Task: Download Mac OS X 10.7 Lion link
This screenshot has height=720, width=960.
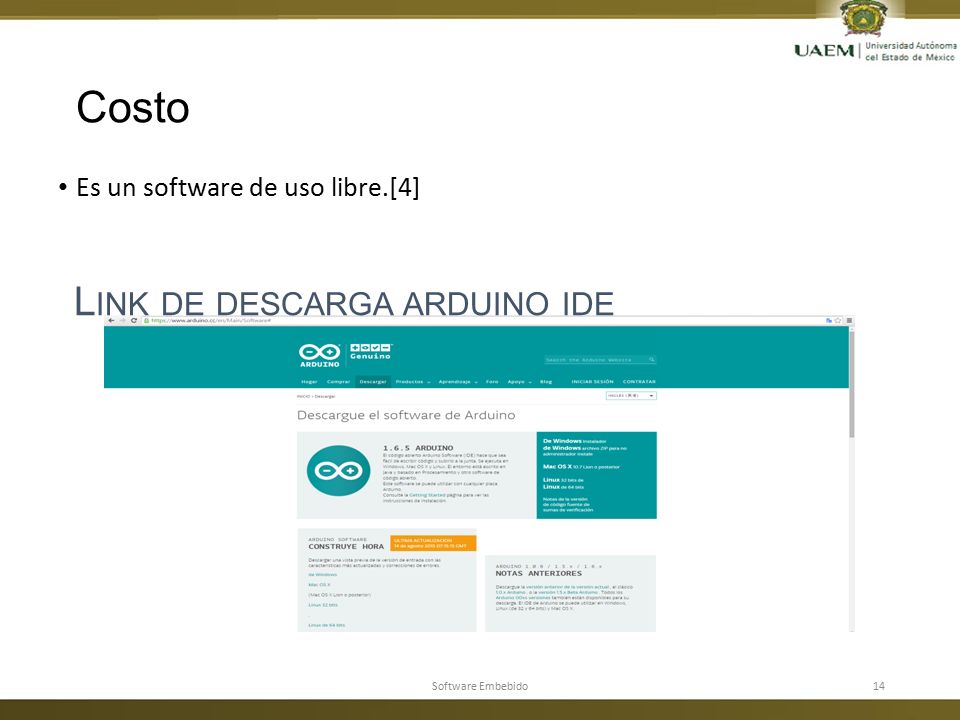Action: (x=581, y=467)
